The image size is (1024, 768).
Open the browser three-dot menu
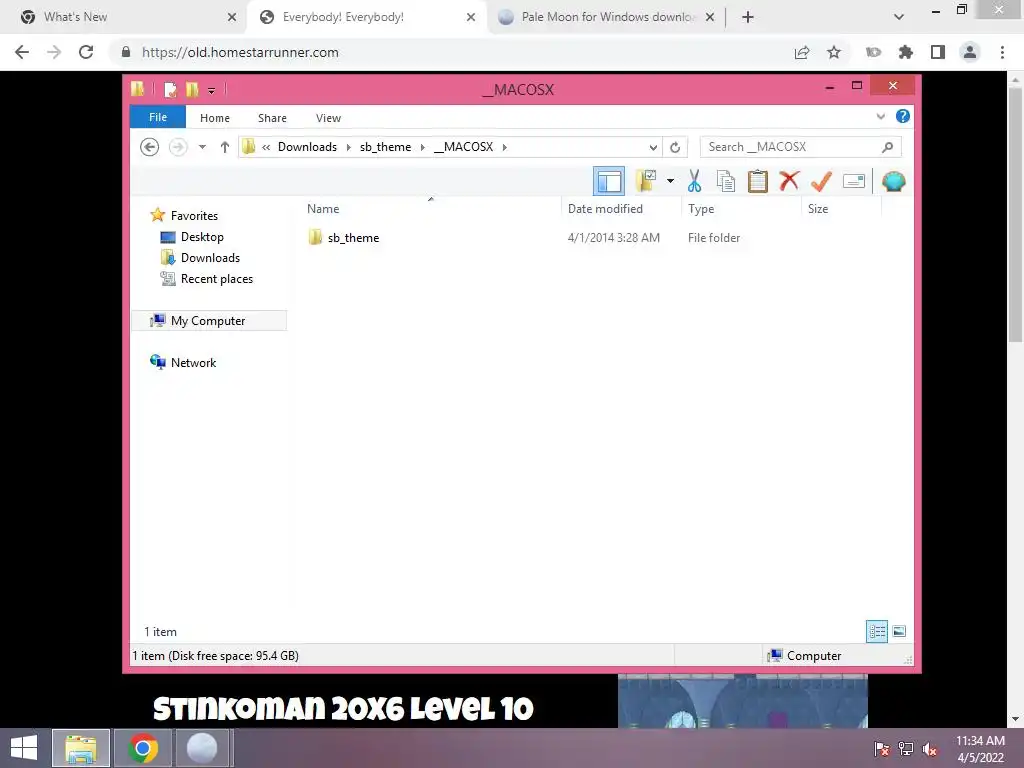(x=1002, y=52)
